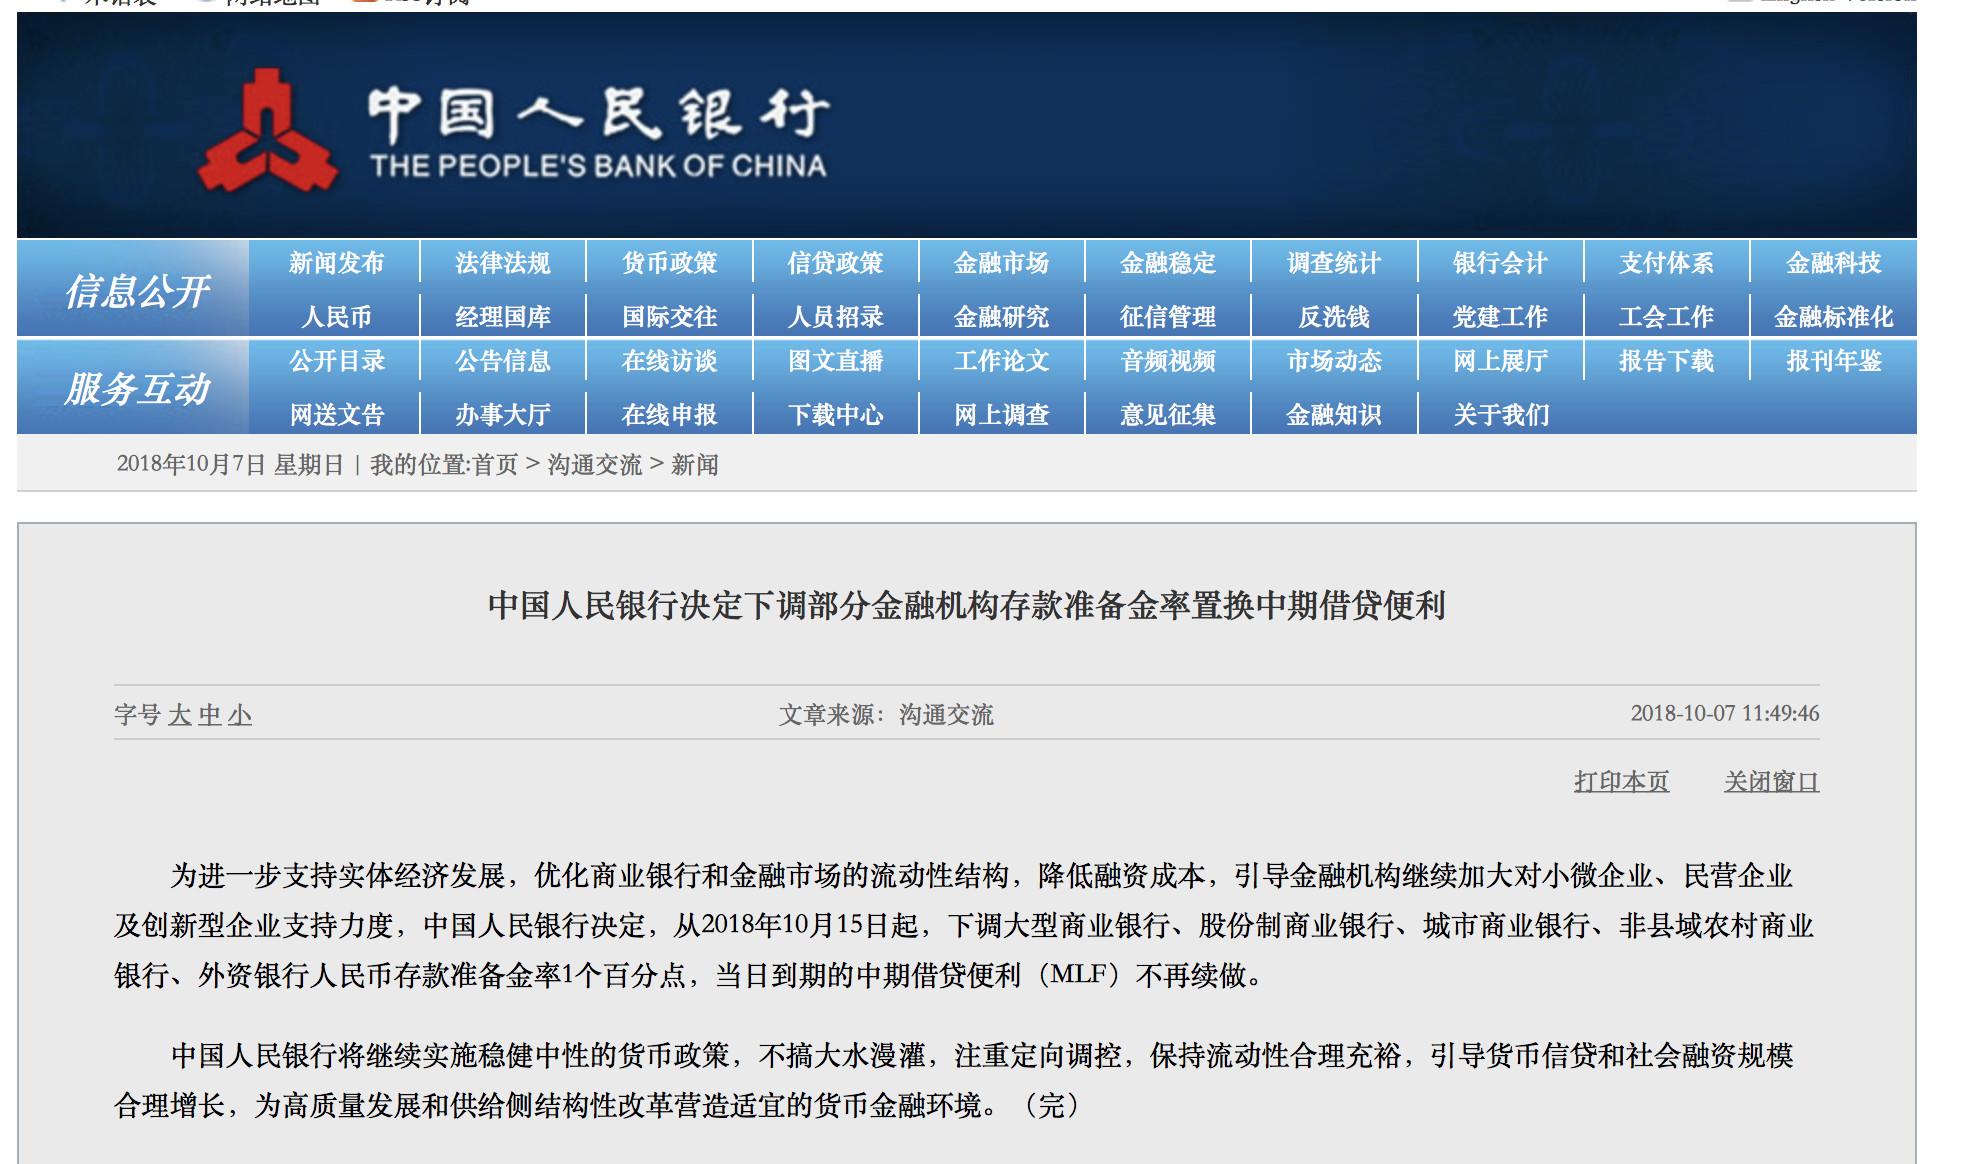This screenshot has height=1164, width=1974.
Task: Open 报告下载 link
Action: (x=1666, y=361)
